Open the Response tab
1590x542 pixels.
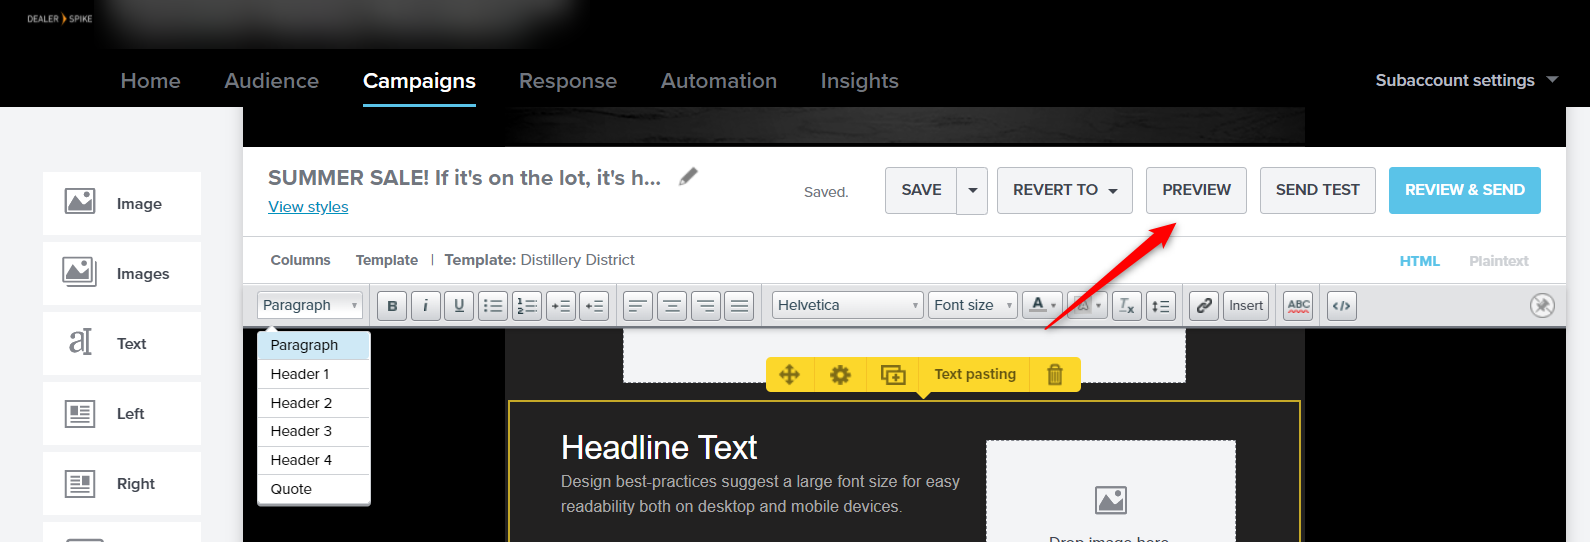coord(568,81)
